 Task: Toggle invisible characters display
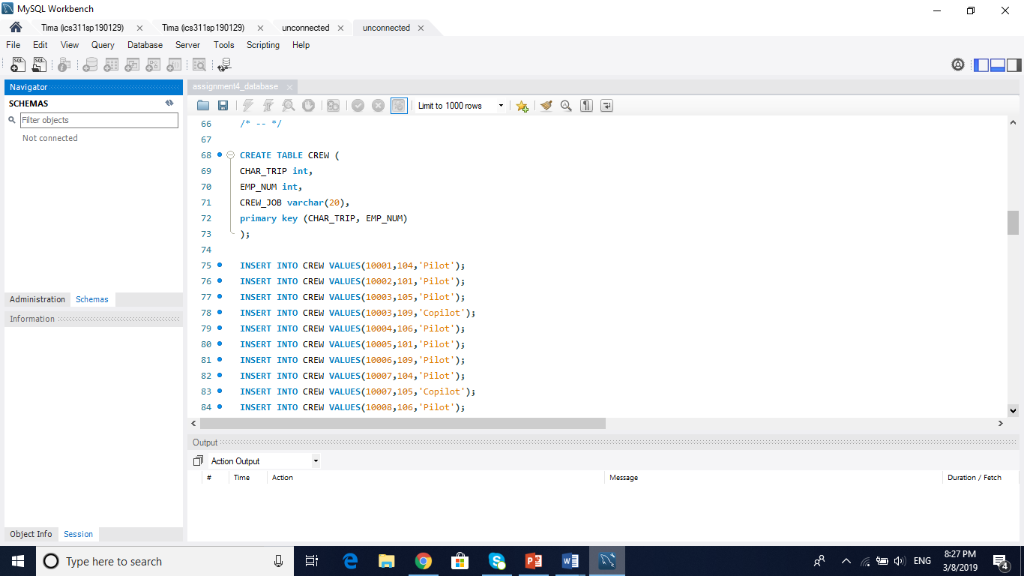coord(586,105)
